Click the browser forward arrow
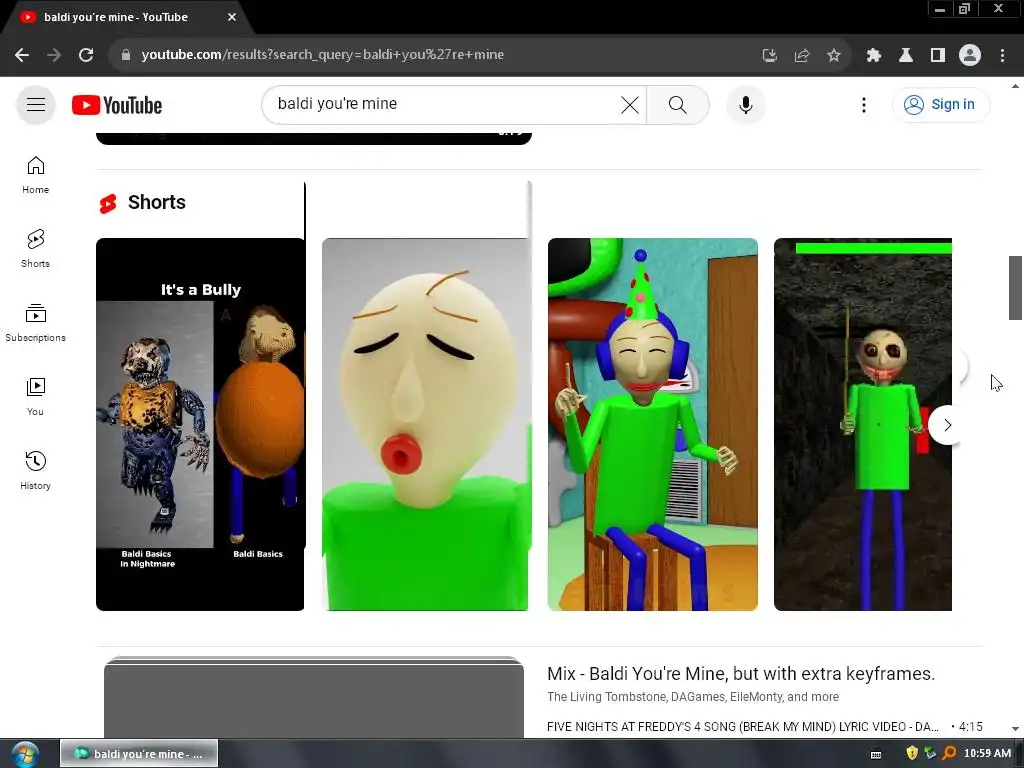Viewport: 1024px width, 768px height. 54,55
